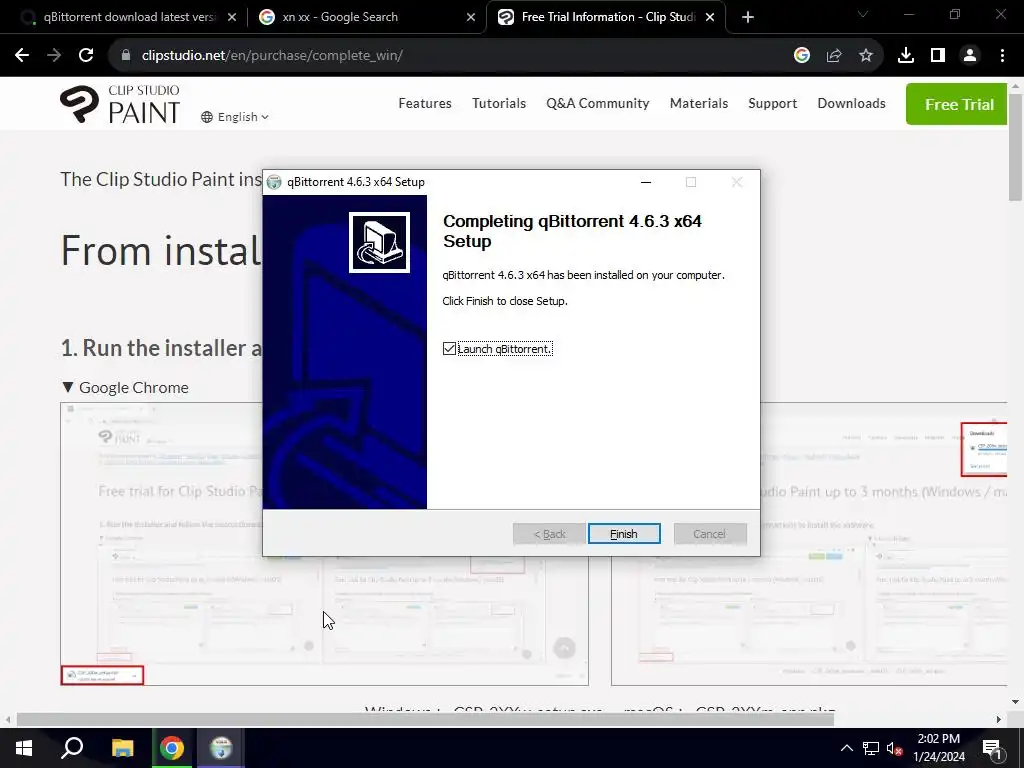Open the taskbar clock showing 2:02 PM

(x=939, y=748)
